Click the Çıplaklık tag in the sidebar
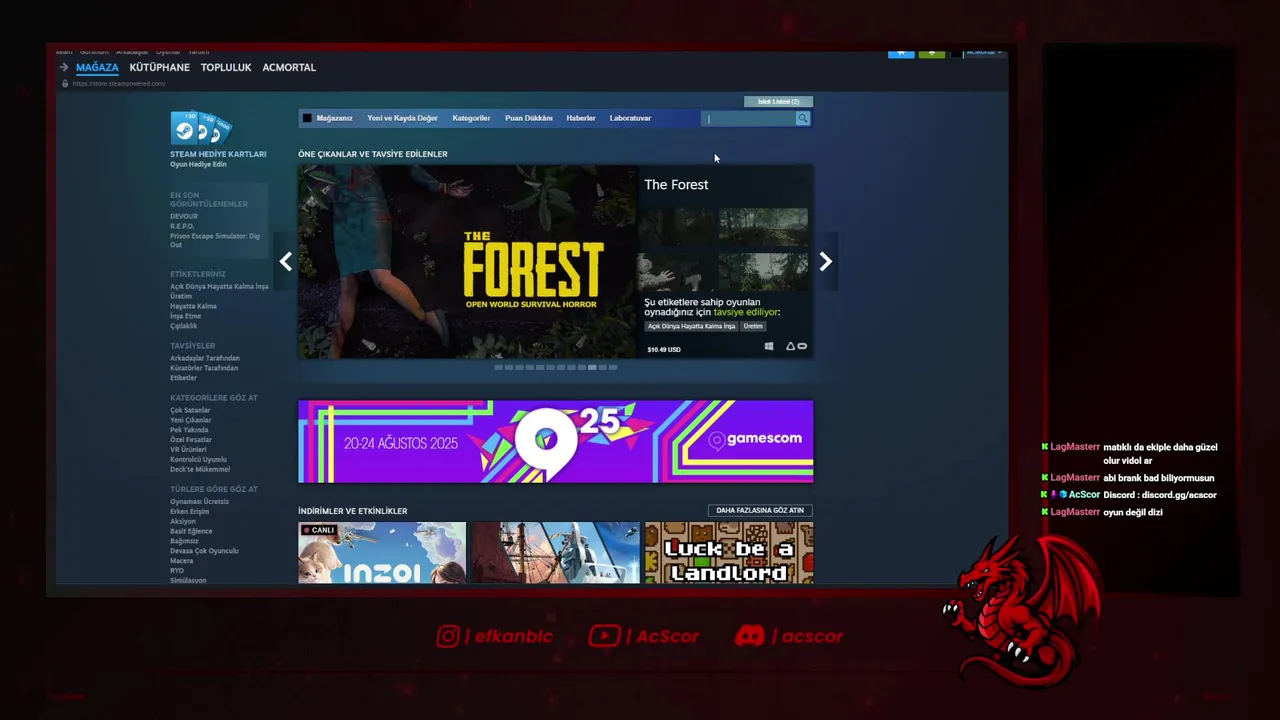The width and height of the screenshot is (1280, 720). point(184,326)
